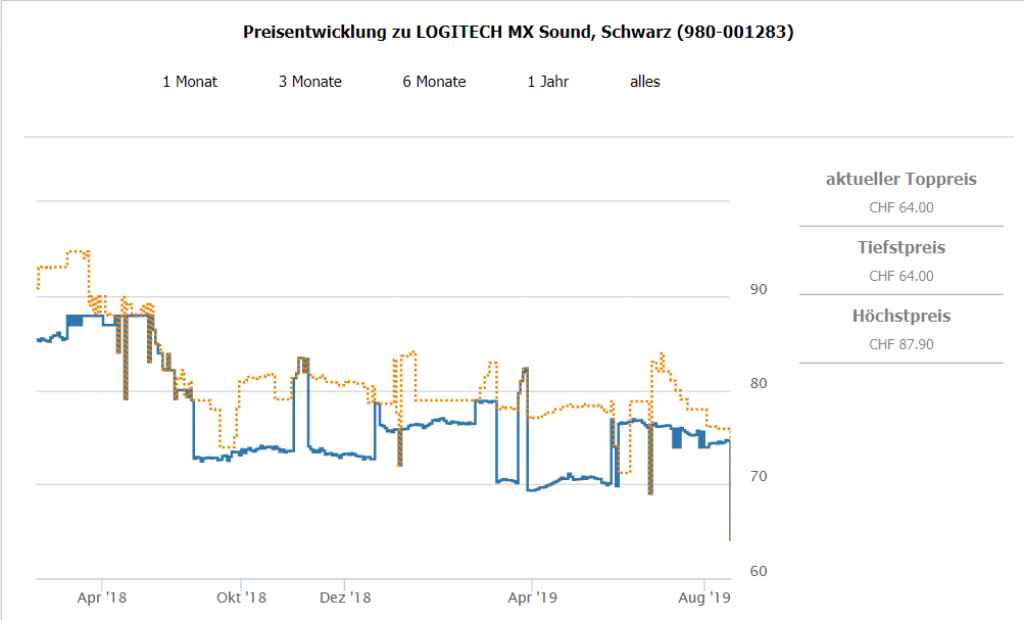Screen dimensions: 1024x620
Task: Click the "Aug '19" axis label
Action: (x=705, y=598)
